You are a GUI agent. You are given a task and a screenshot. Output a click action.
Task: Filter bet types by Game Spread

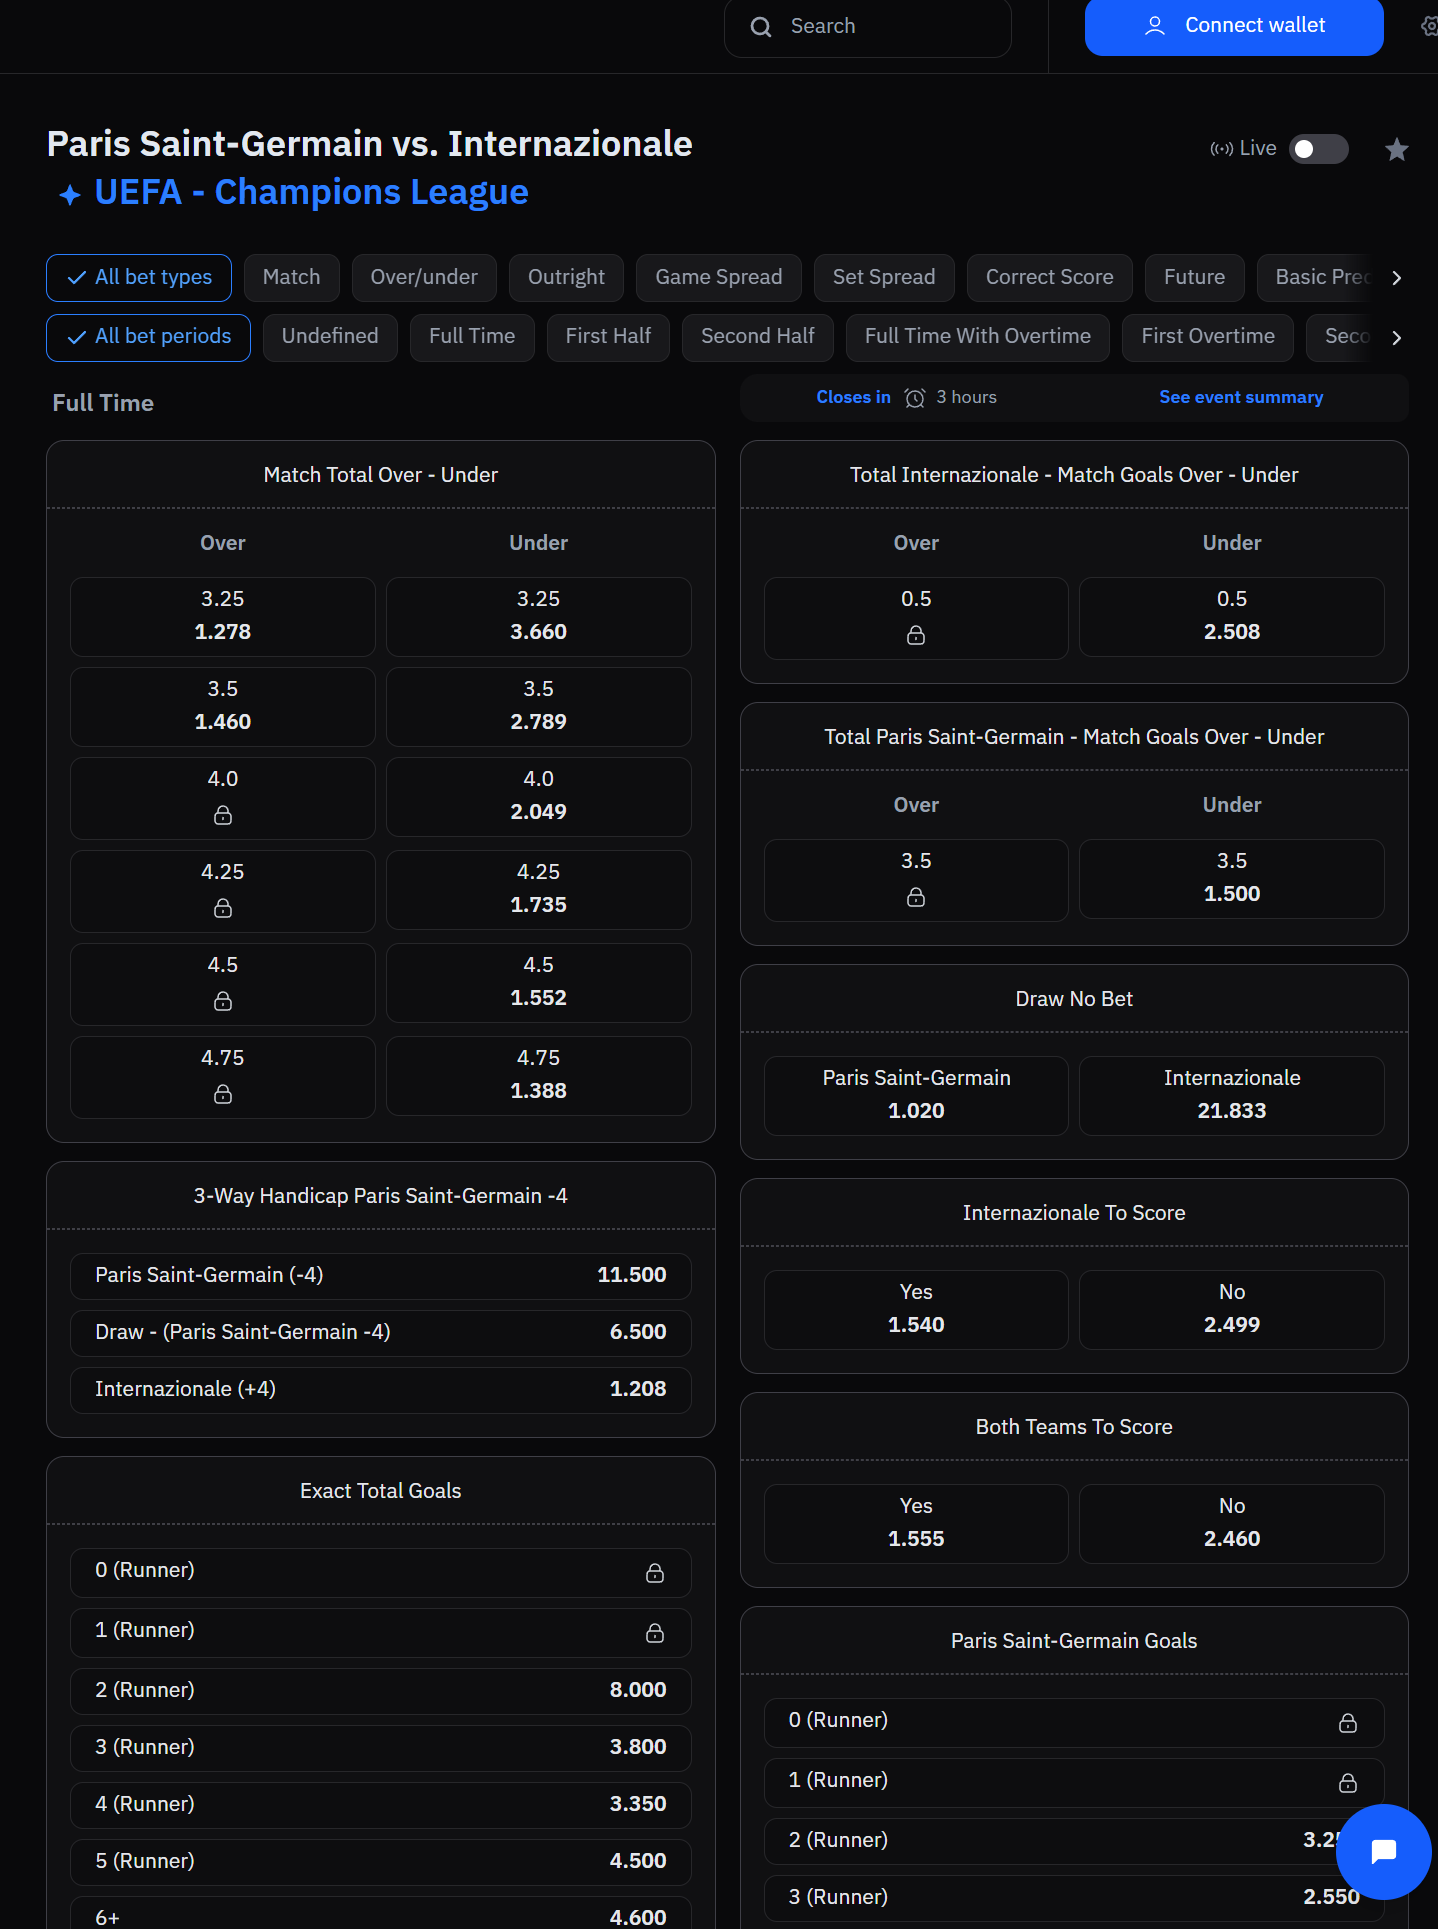pos(719,278)
